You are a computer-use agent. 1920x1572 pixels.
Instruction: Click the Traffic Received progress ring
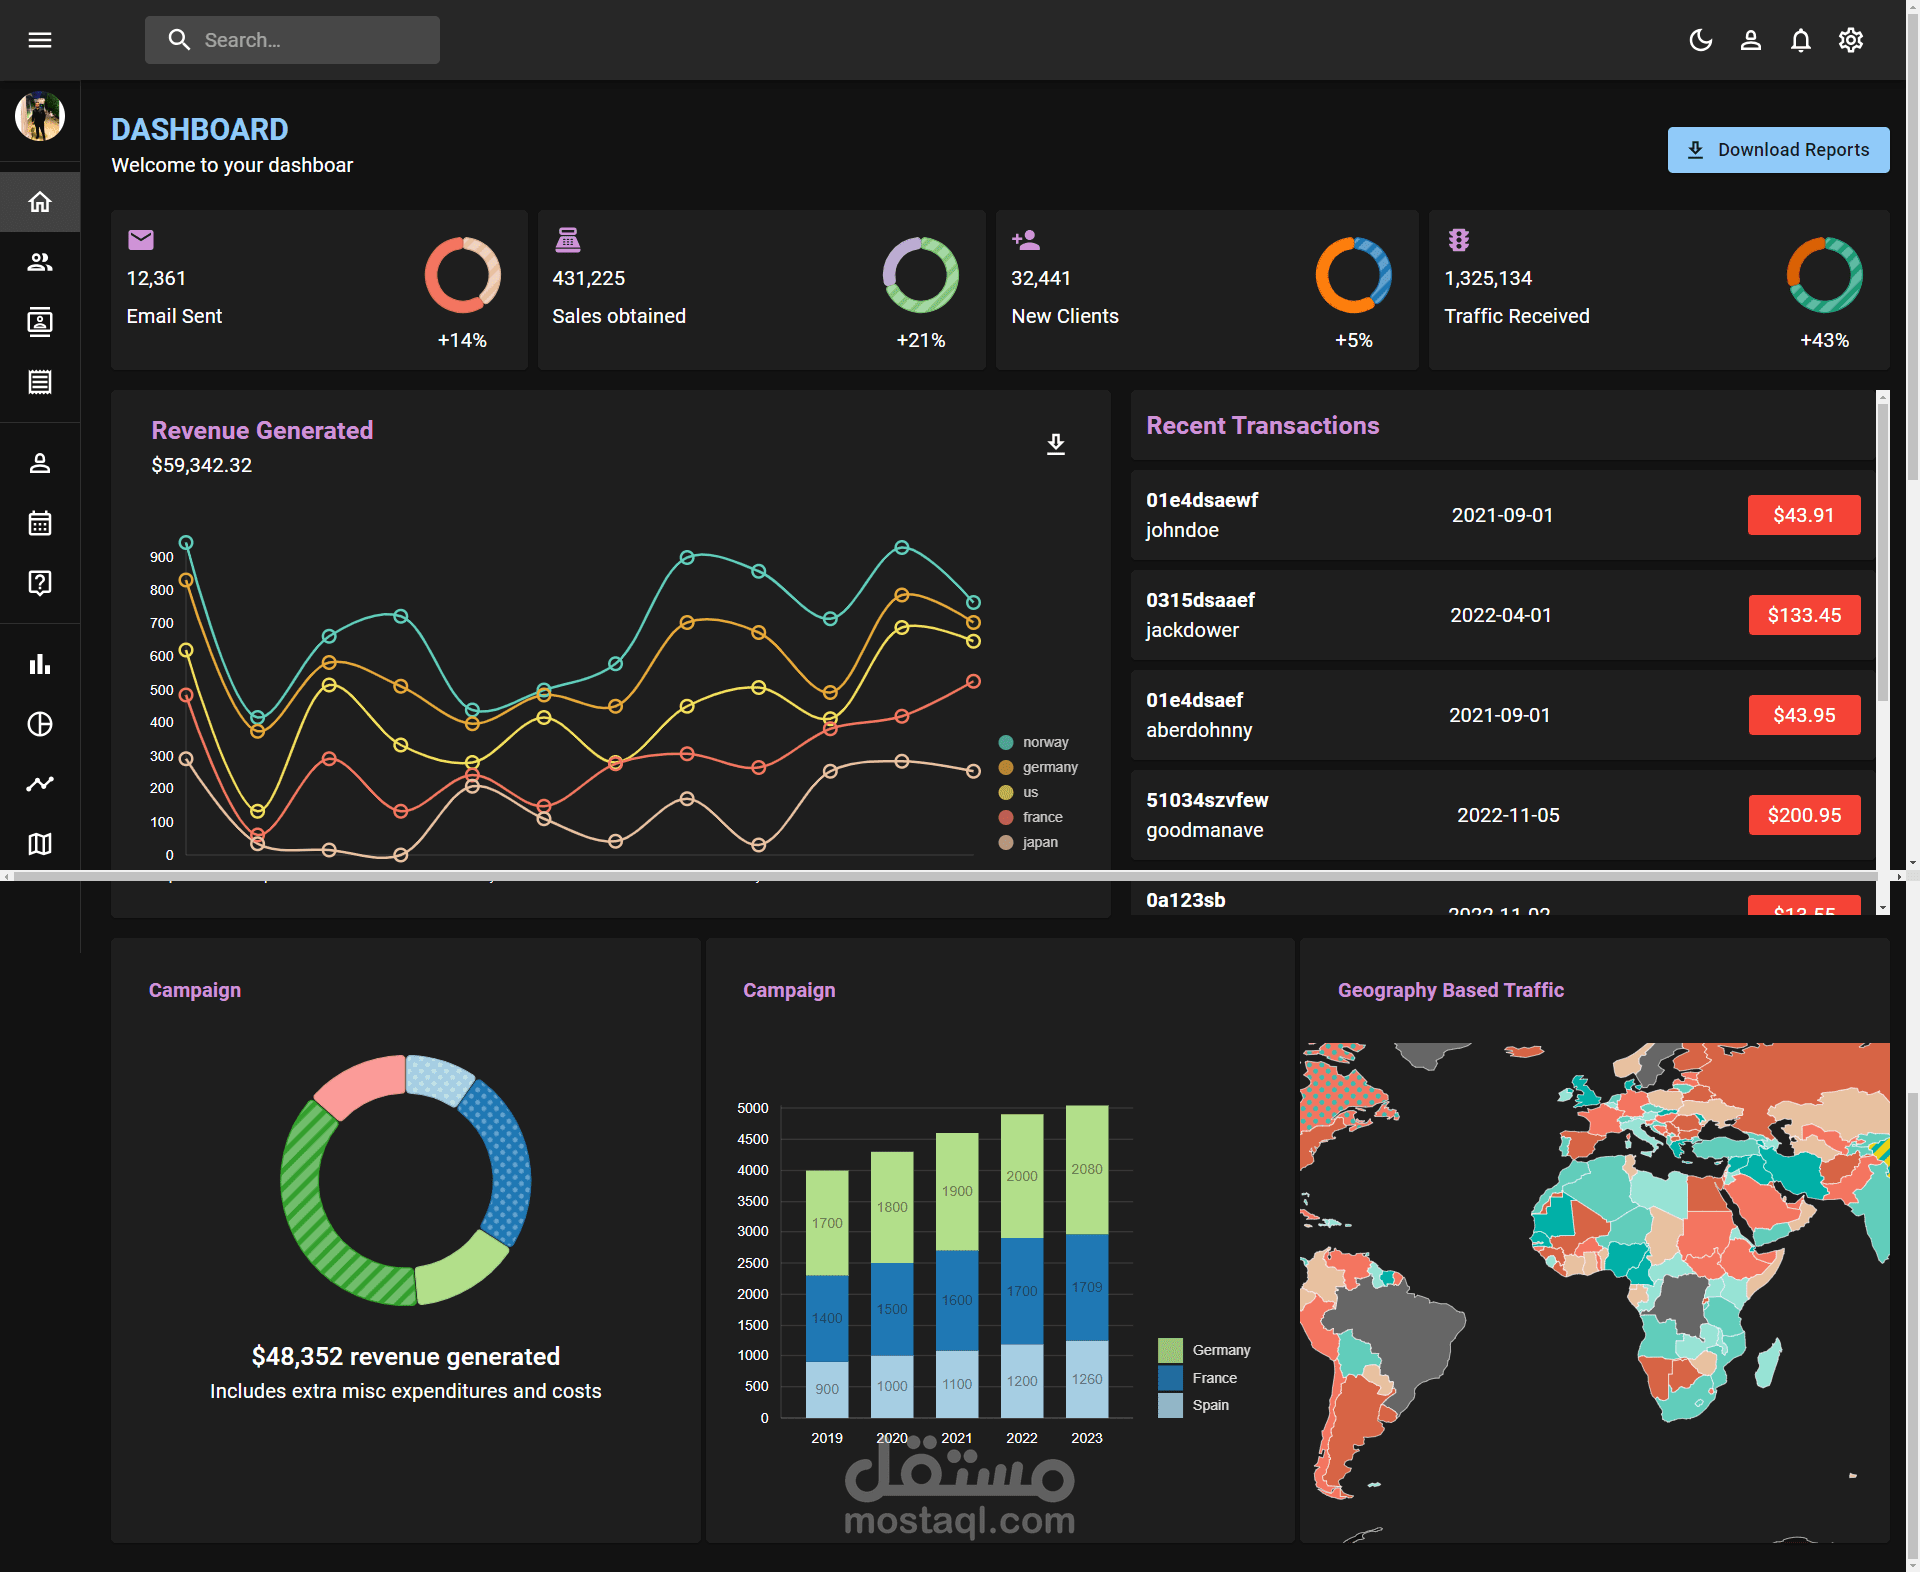1825,275
